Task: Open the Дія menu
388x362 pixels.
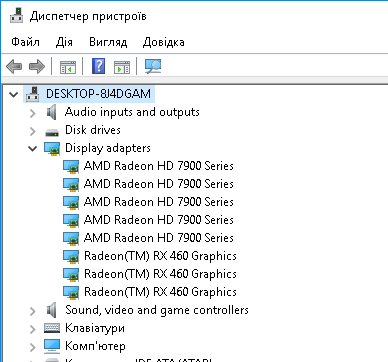Action: click(64, 42)
